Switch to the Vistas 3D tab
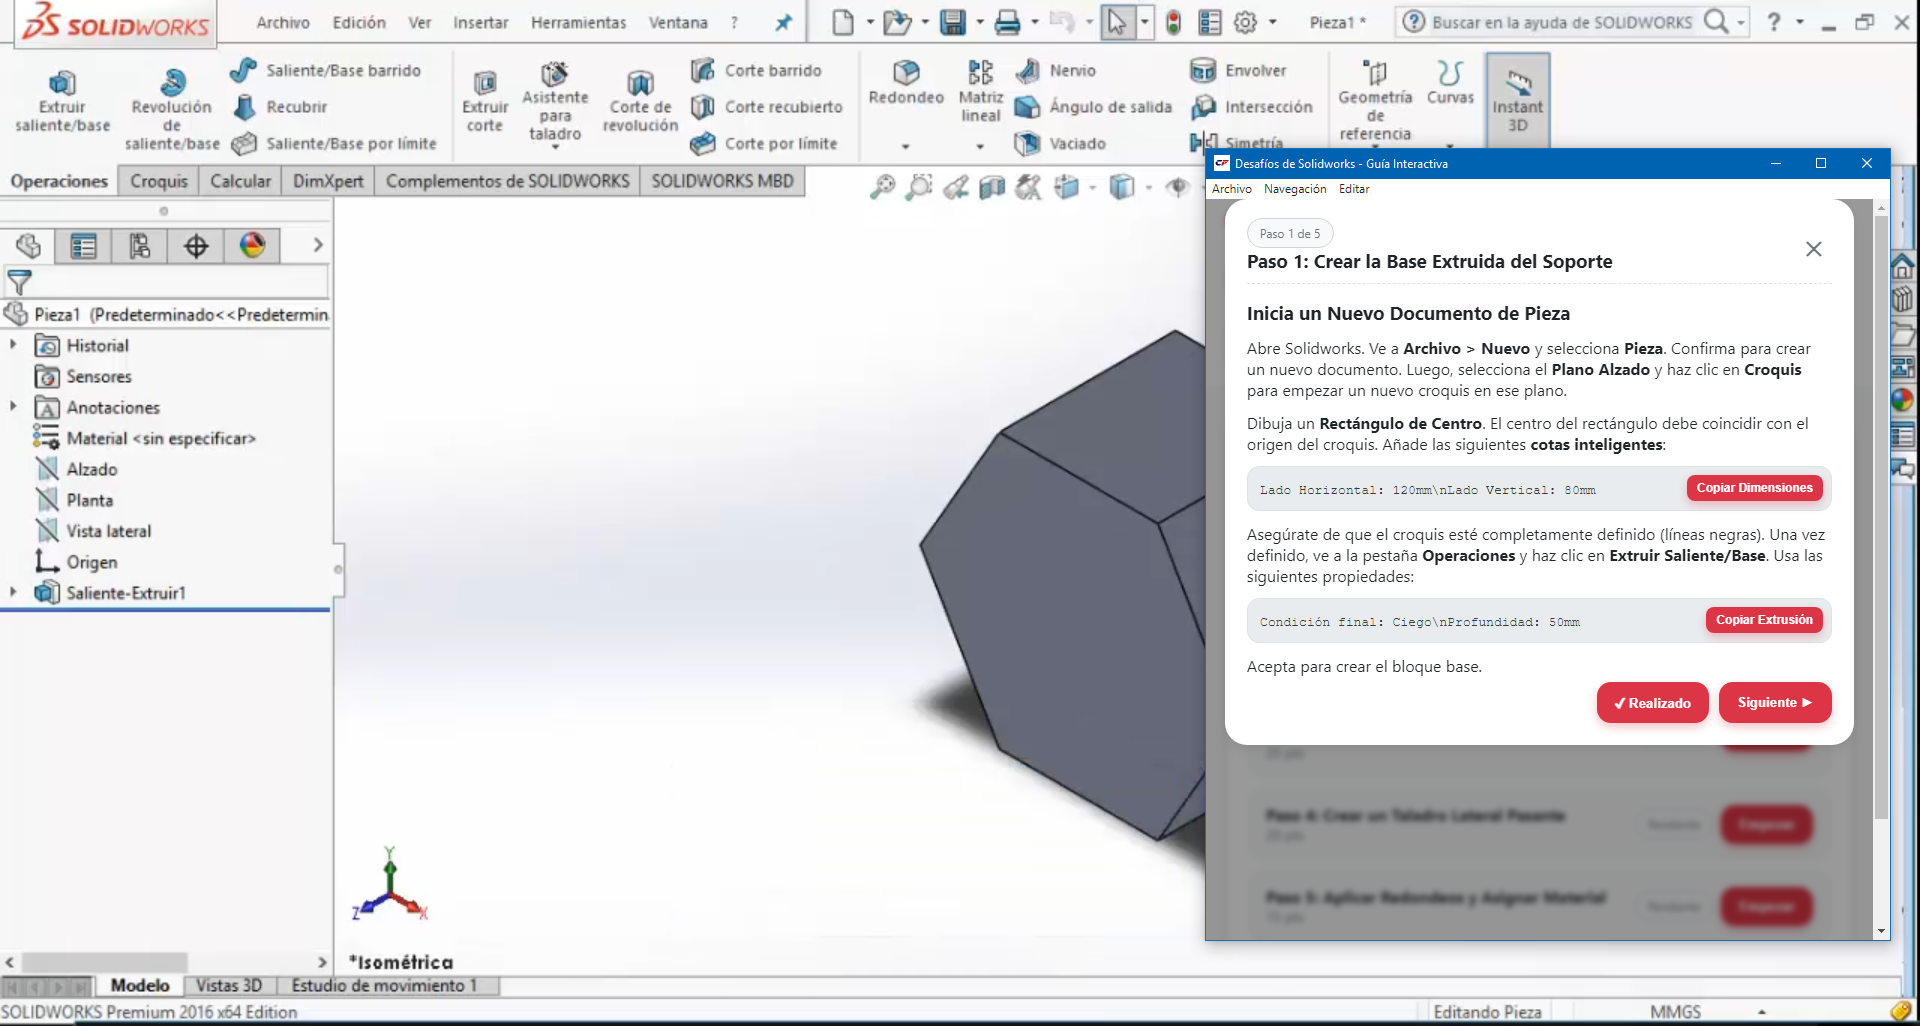 tap(229, 986)
